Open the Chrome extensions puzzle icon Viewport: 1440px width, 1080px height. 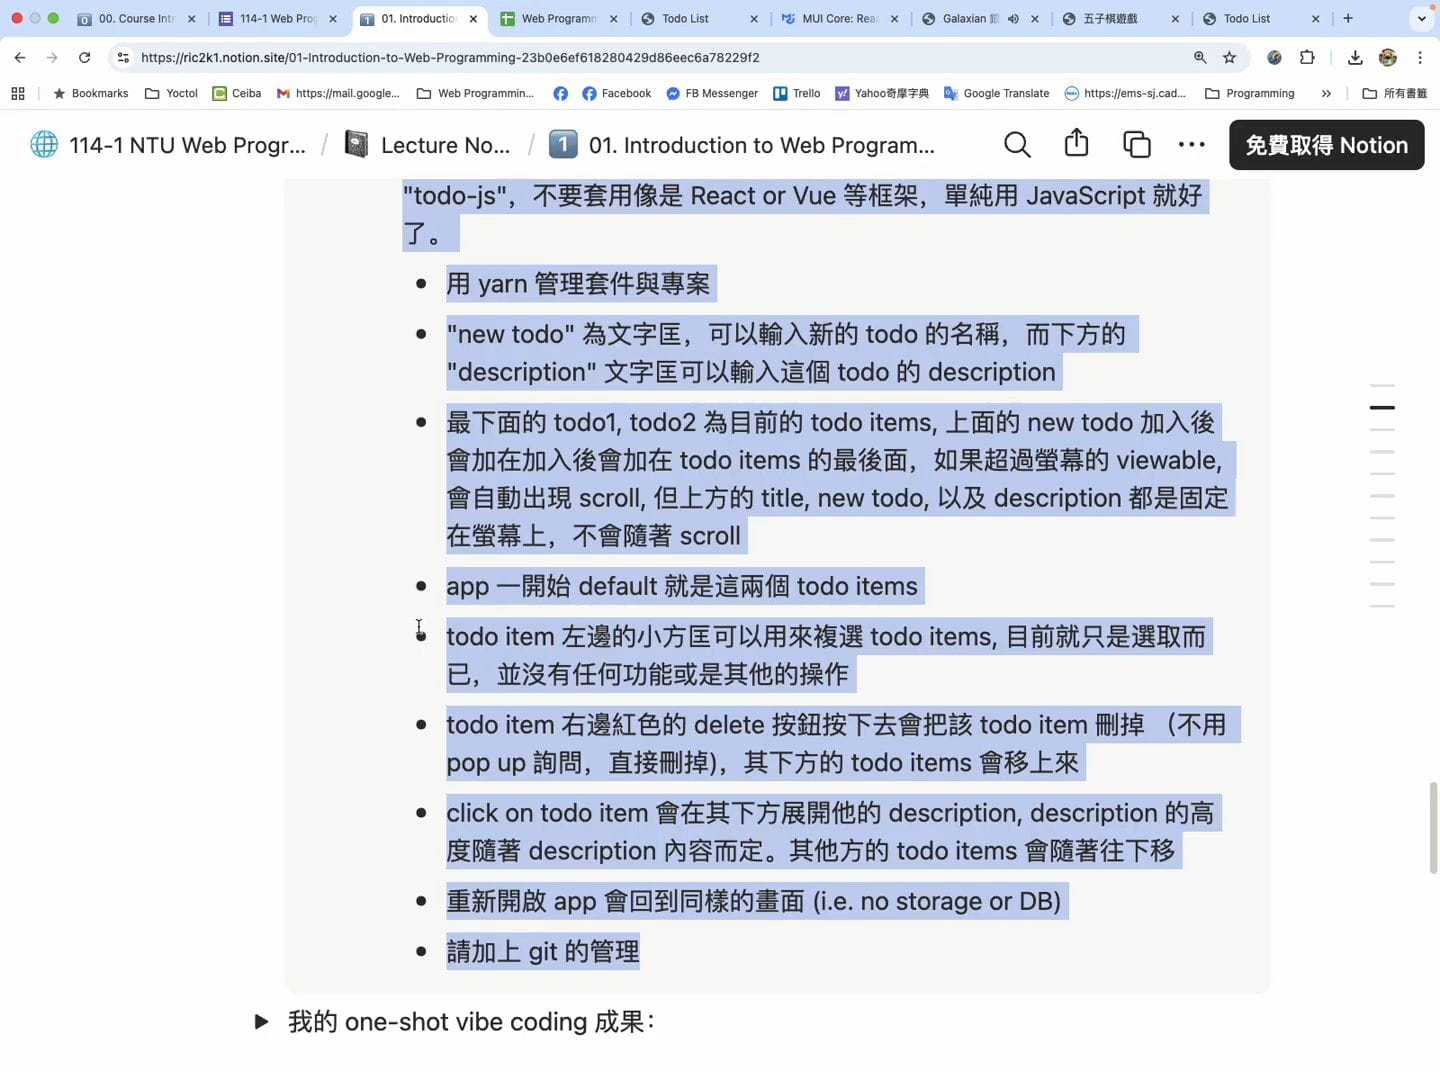pos(1307,58)
